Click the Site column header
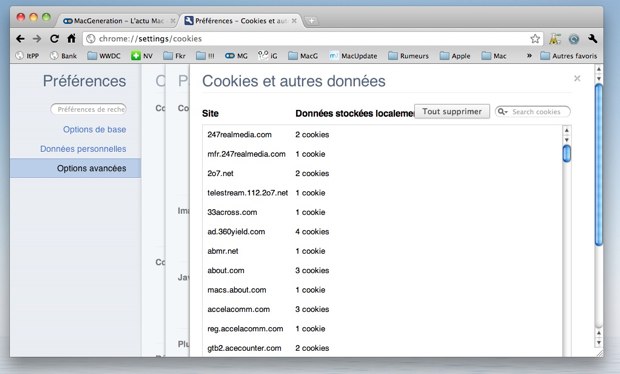Viewport: 620px width, 374px height. [x=210, y=113]
